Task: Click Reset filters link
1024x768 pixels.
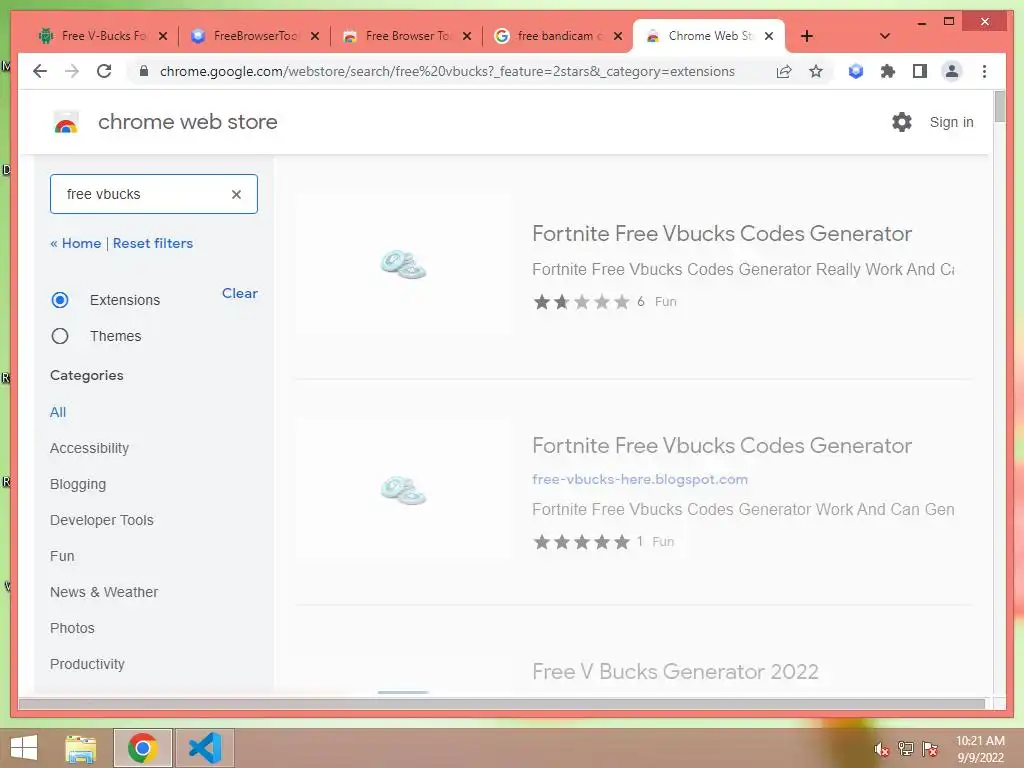Action: pyautogui.click(x=153, y=243)
